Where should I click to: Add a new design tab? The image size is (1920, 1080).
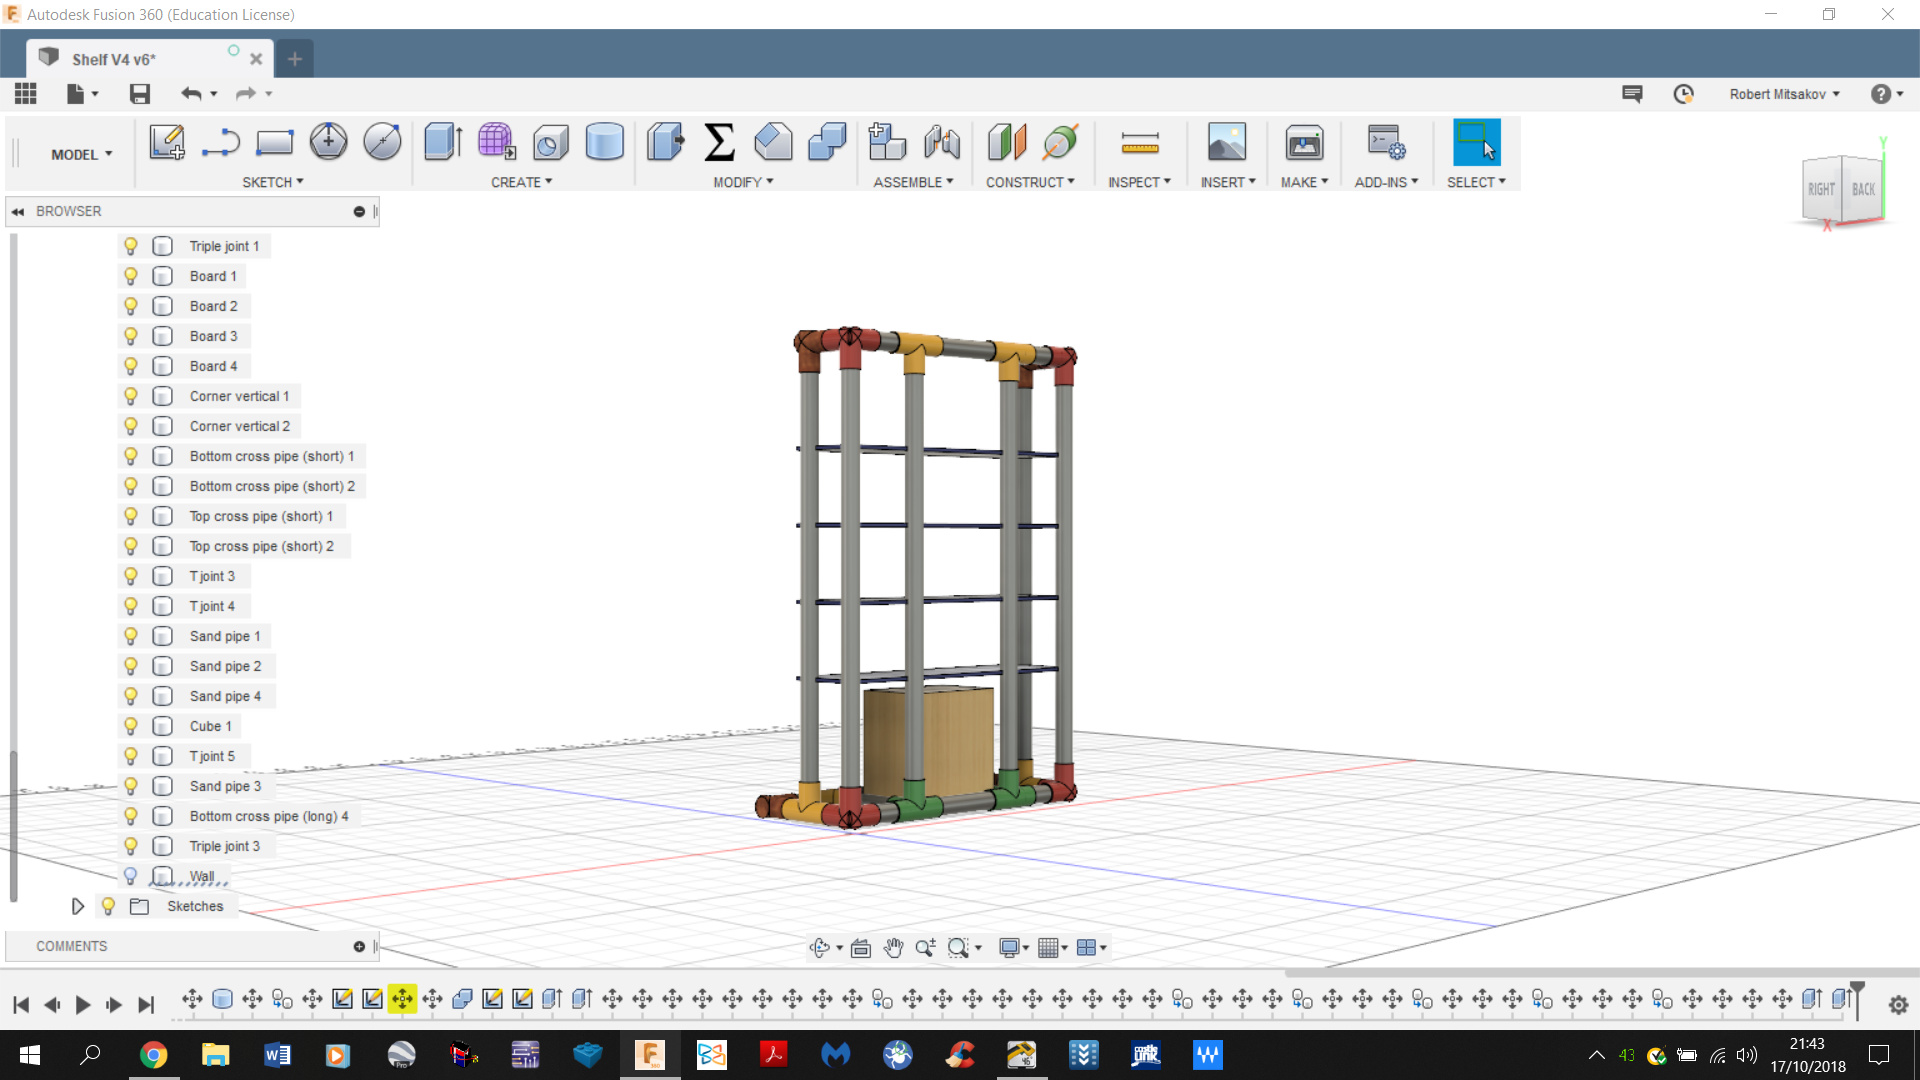(x=294, y=59)
